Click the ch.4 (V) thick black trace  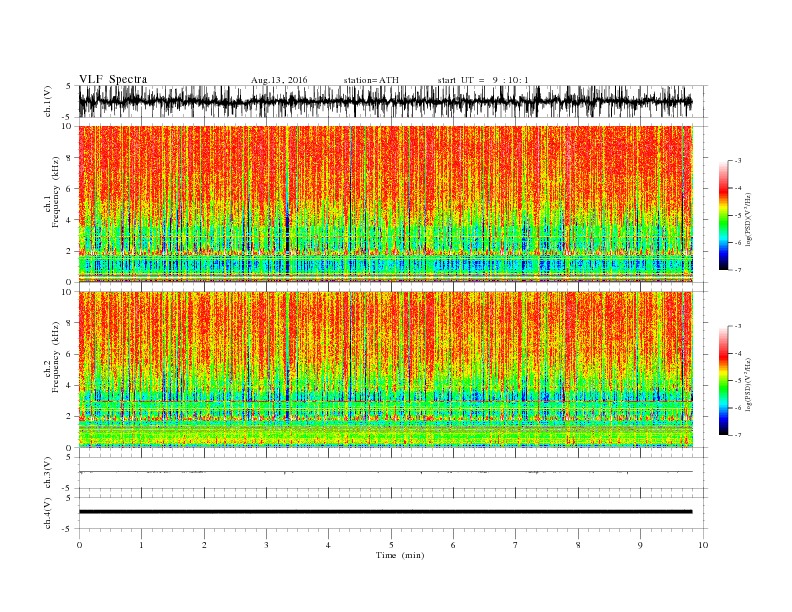click(x=385, y=512)
